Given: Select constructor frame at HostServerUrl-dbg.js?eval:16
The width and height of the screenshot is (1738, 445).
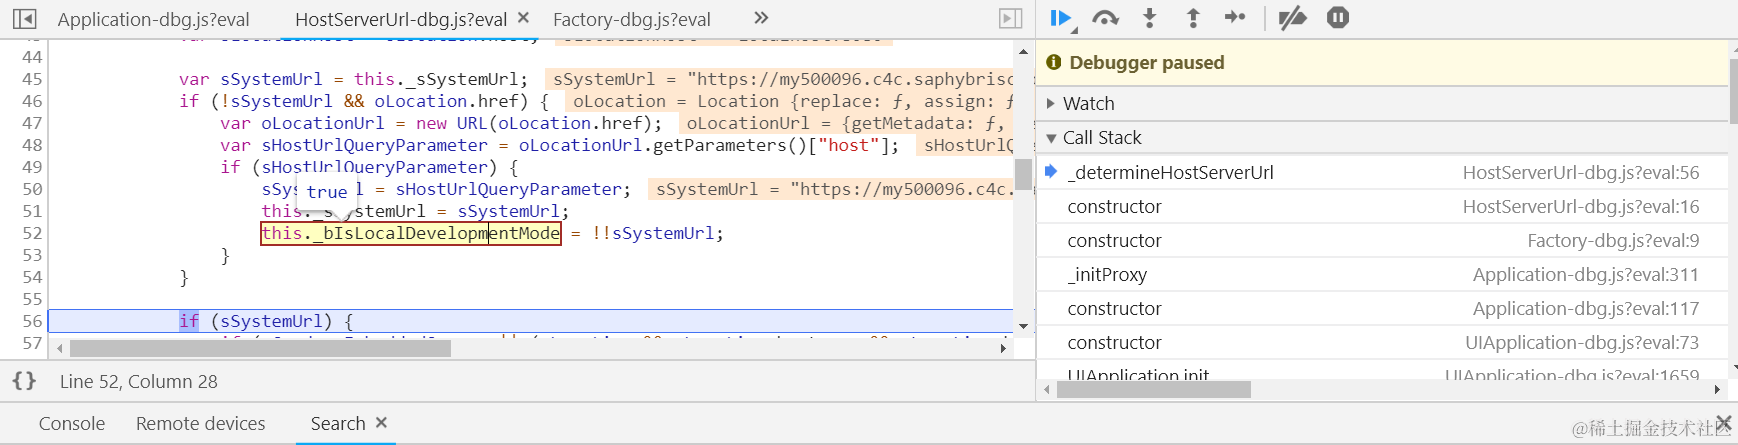Looking at the screenshot, I should (x=1383, y=207).
